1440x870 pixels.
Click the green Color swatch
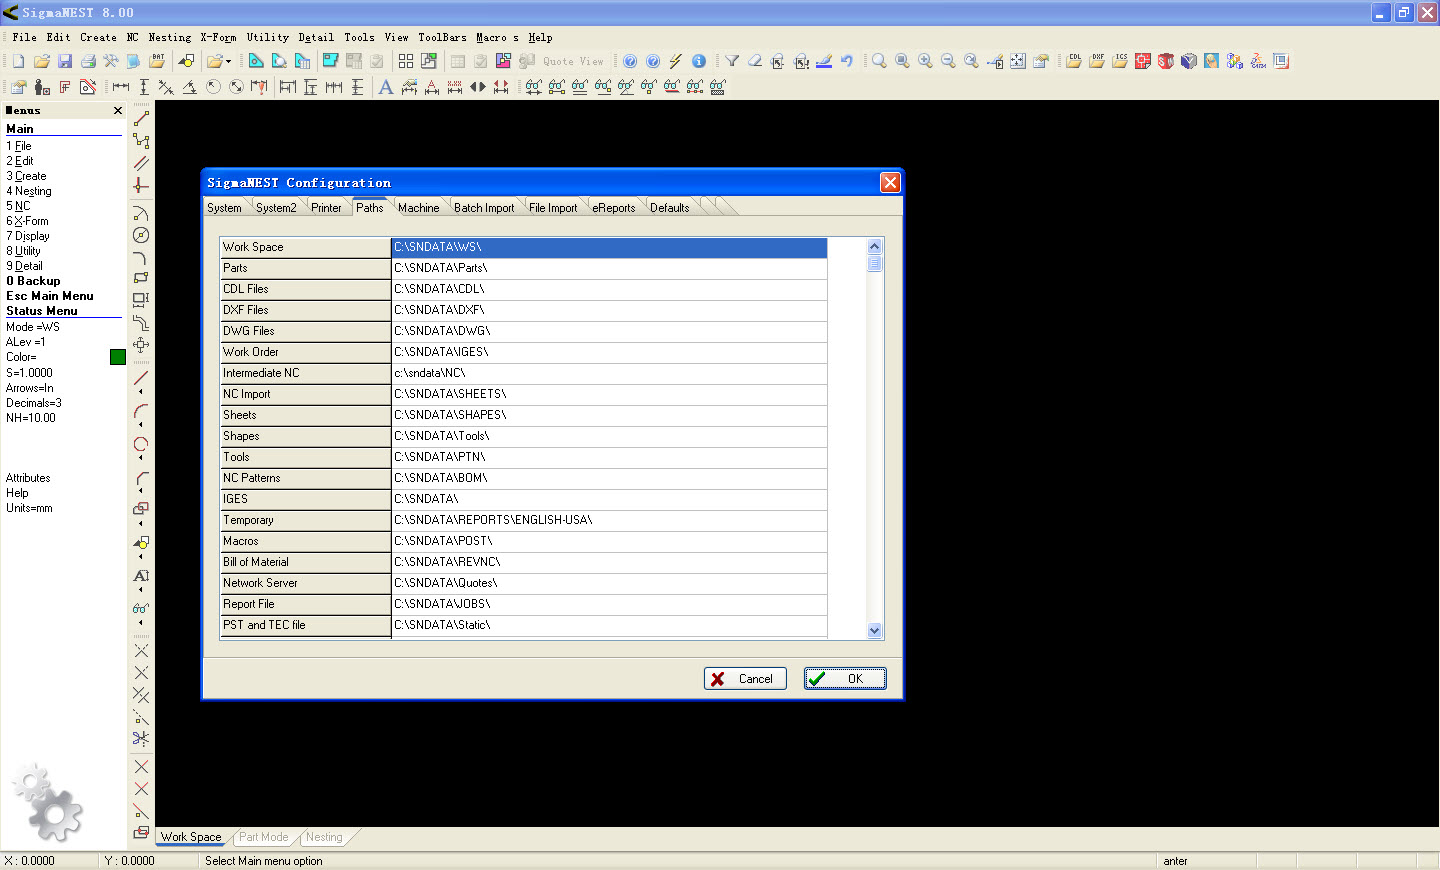(118, 357)
